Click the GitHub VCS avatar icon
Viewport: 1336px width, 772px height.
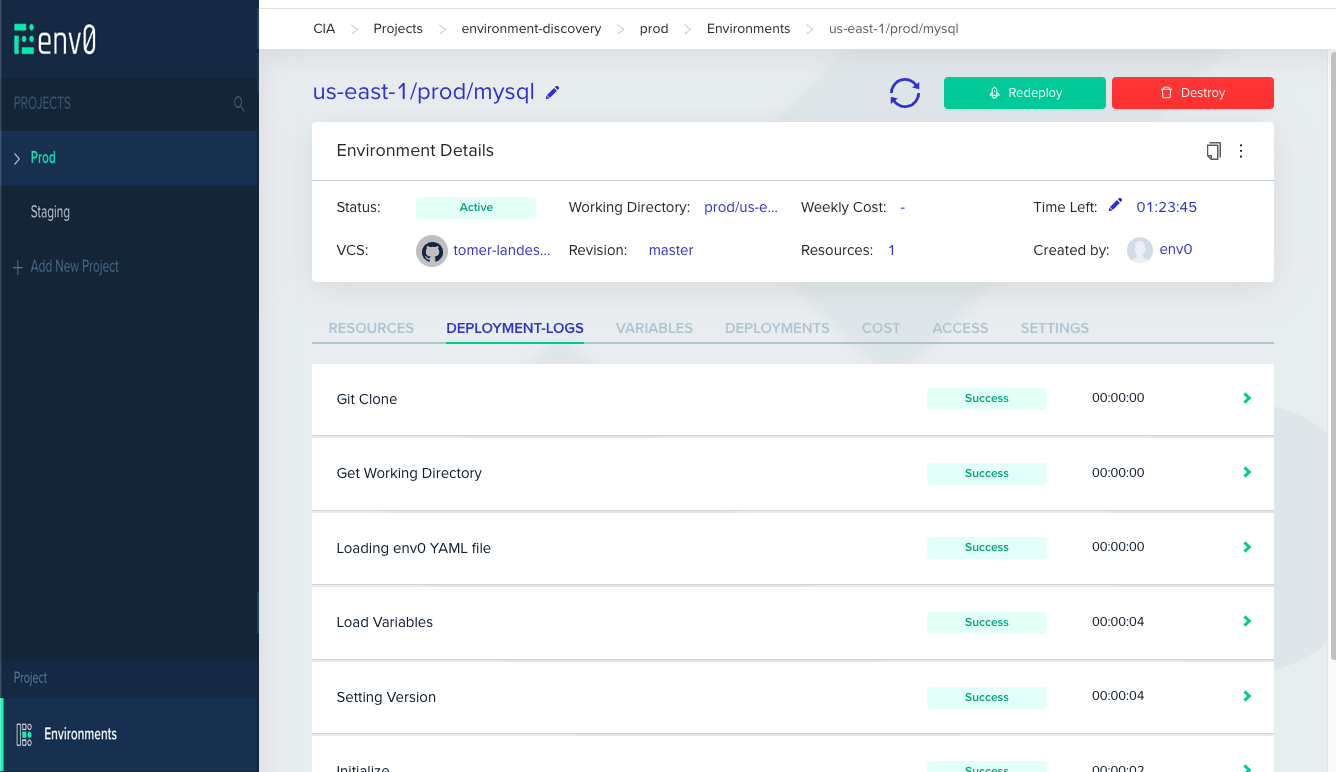(432, 251)
